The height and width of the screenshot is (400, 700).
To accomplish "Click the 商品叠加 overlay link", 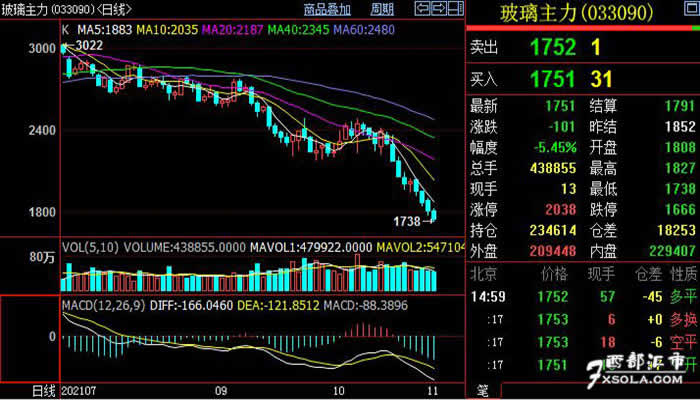I will pyautogui.click(x=327, y=9).
